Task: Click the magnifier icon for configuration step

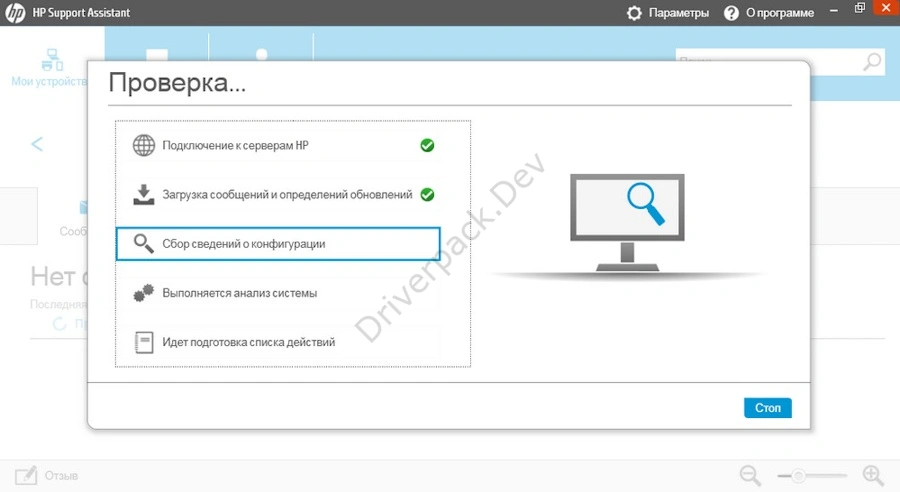Action: pyautogui.click(x=143, y=243)
